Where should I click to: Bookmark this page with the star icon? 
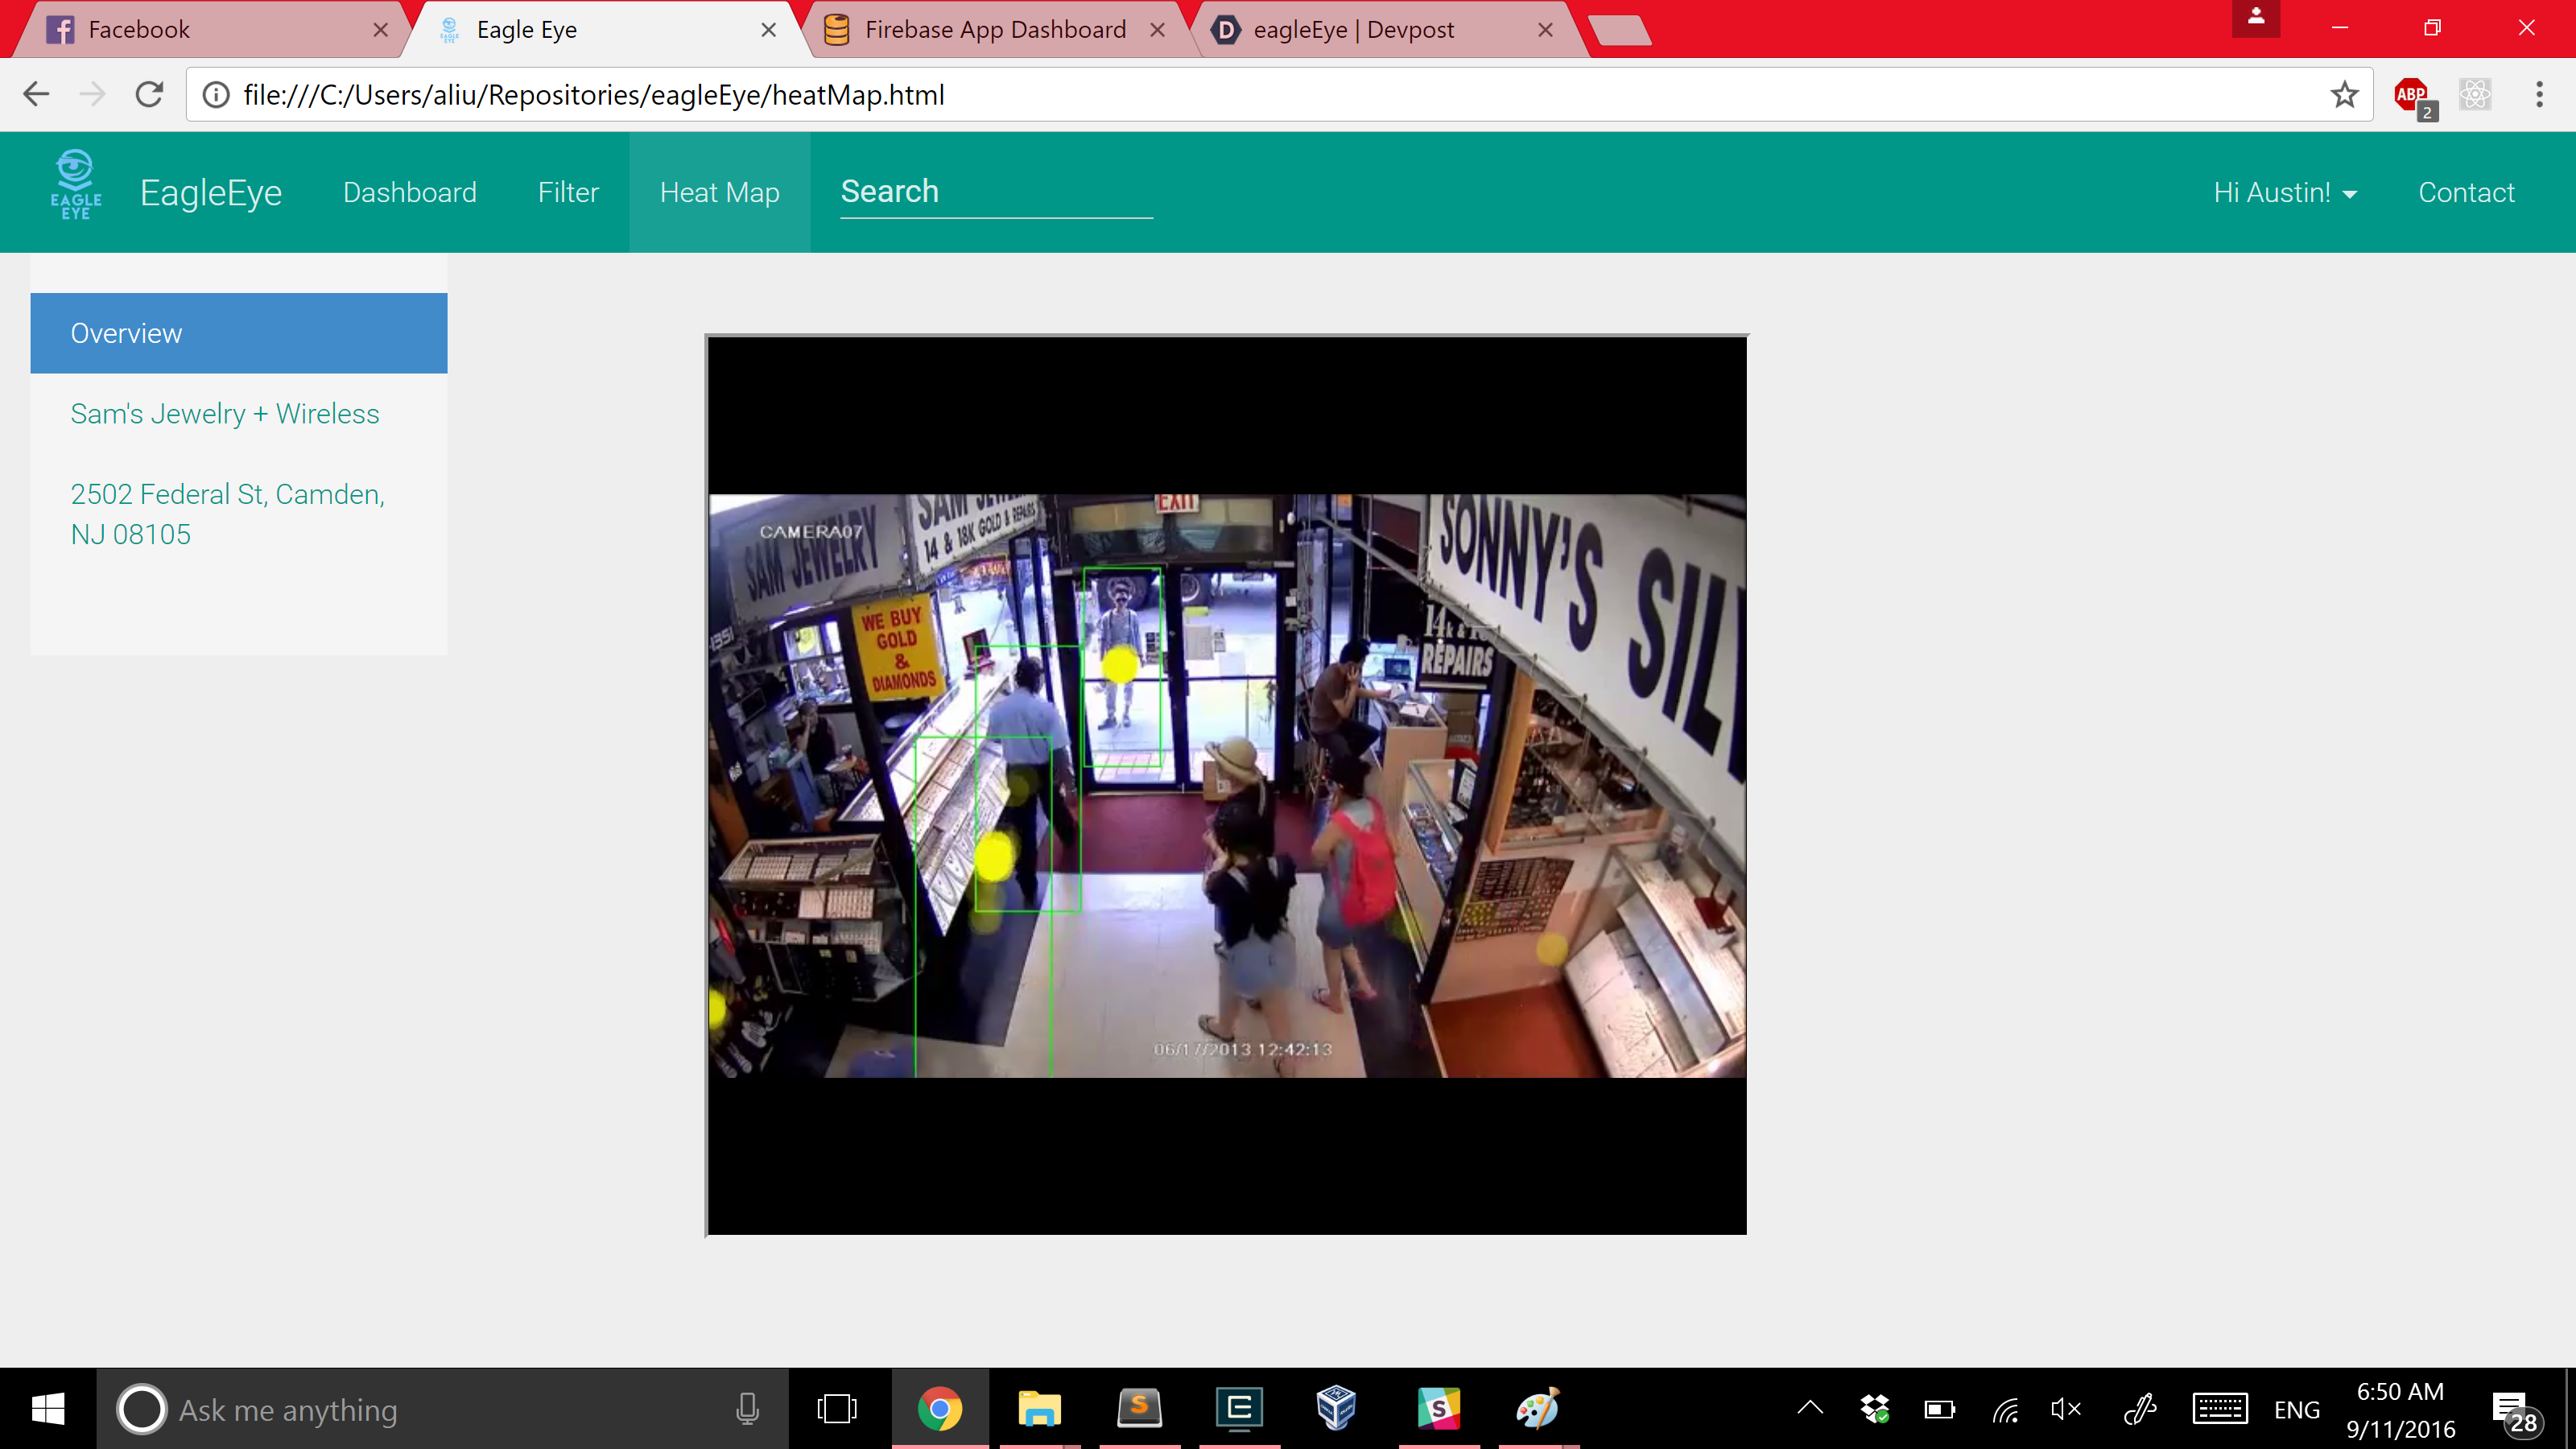2344,95
